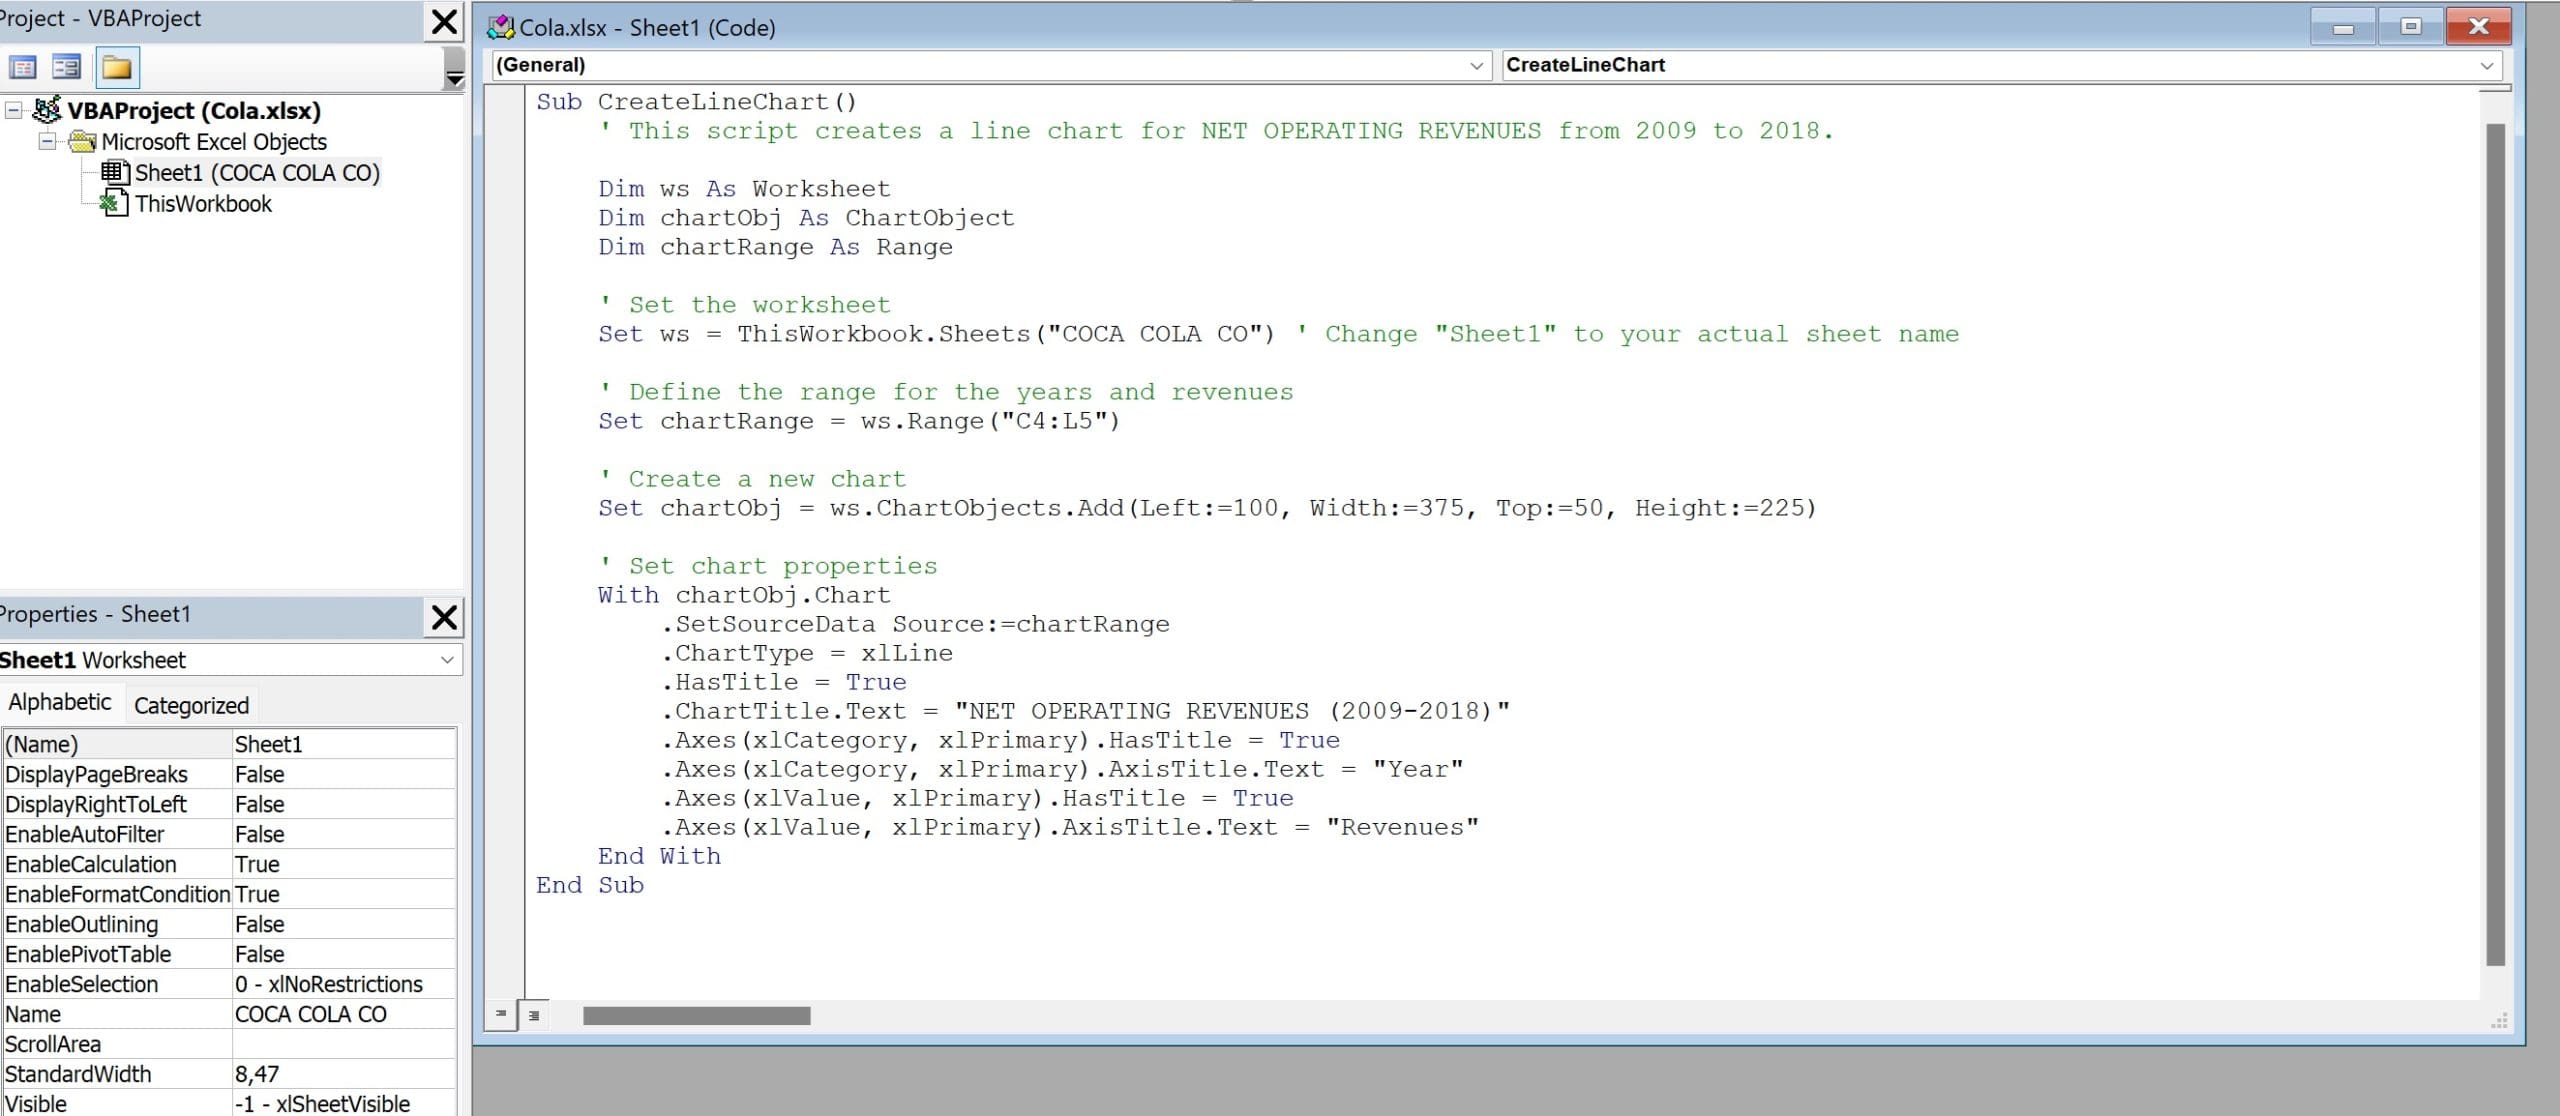Click the View Object icon in Project panel
Viewport: 2560px width, 1116px height.
(66, 68)
